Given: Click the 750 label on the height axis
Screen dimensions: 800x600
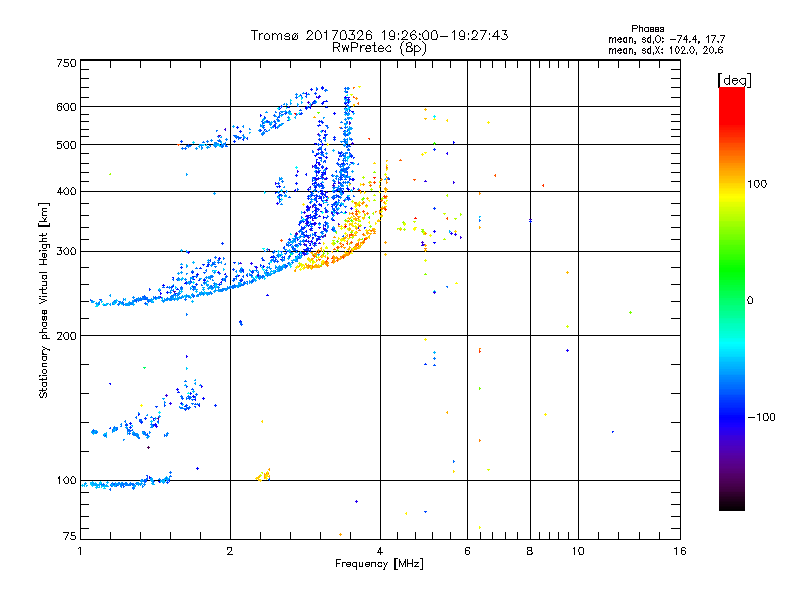Looking at the screenshot, I should (x=66, y=63).
